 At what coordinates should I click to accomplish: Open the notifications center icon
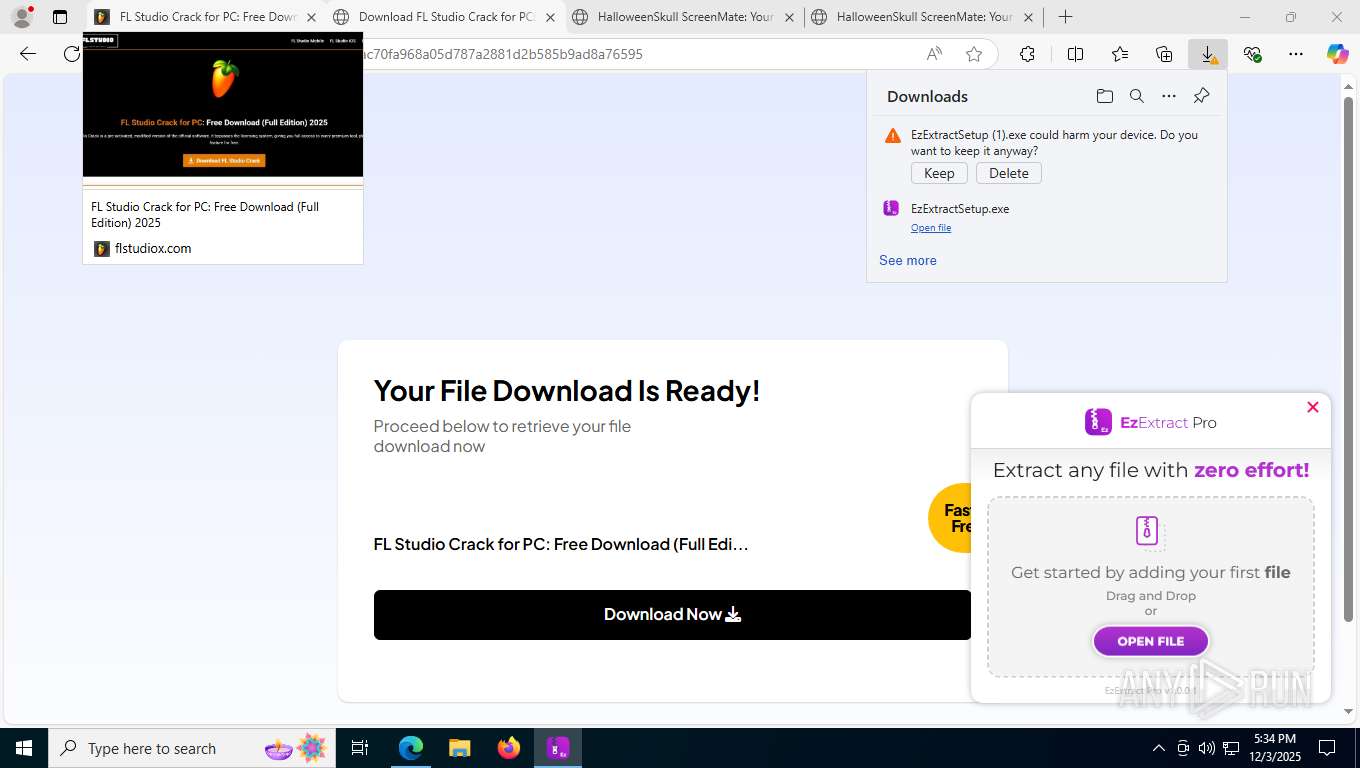coord(1327,748)
